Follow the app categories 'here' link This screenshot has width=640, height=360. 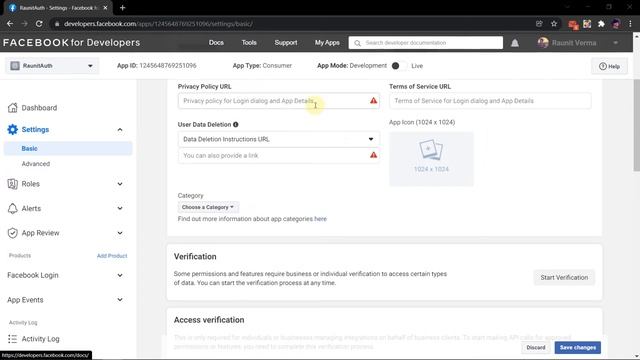320,219
